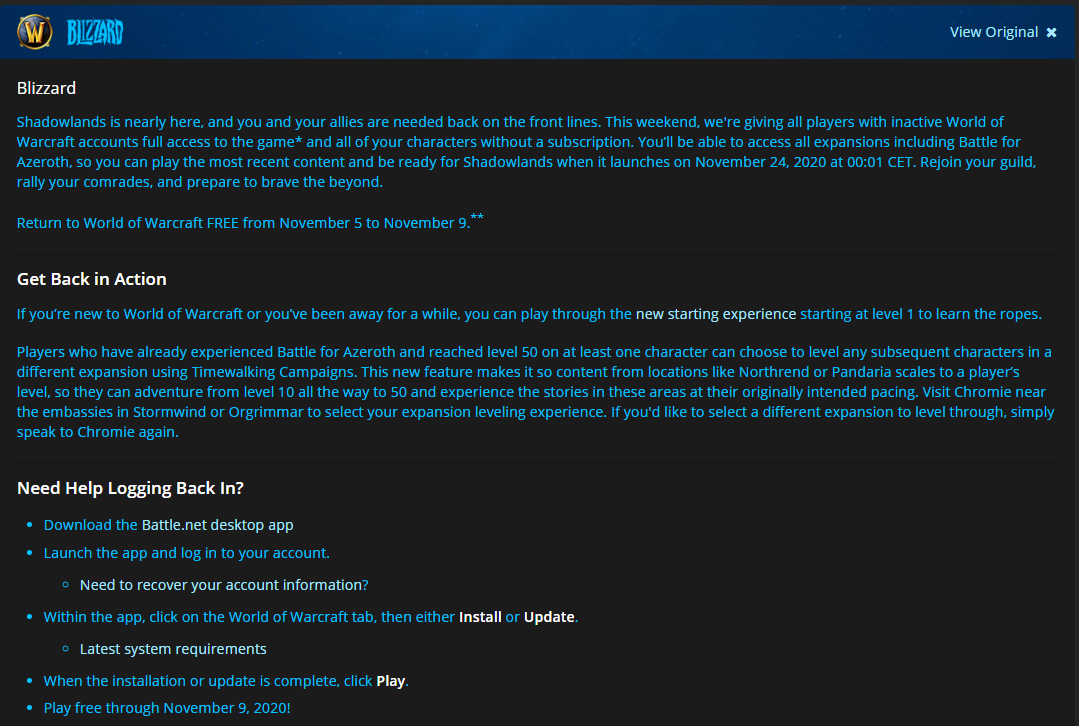Screen dimensions: 1079x726
Task: Click the double asterisk footnote marker
Action: (477, 218)
